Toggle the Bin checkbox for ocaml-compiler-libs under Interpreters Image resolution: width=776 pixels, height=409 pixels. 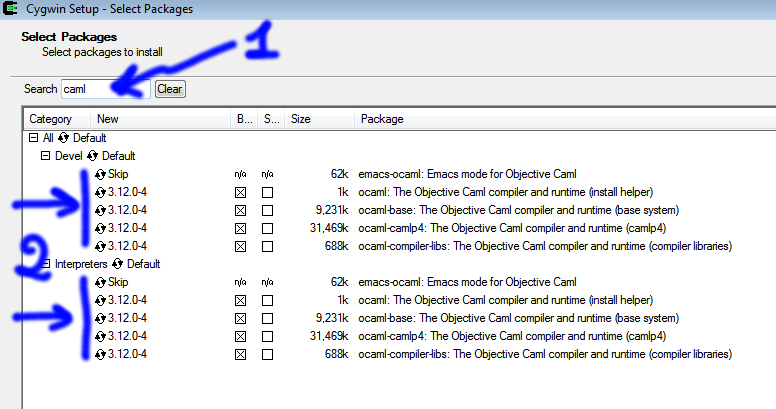click(x=241, y=355)
